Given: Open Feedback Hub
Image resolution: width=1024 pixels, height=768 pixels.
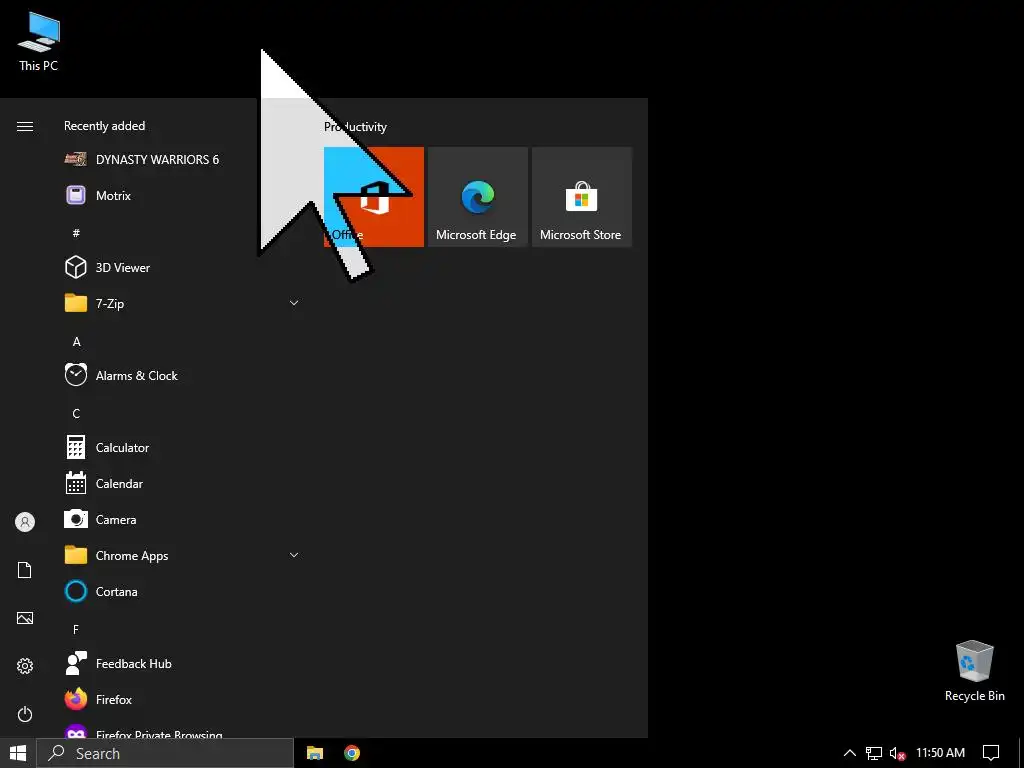Looking at the screenshot, I should 182,664.
